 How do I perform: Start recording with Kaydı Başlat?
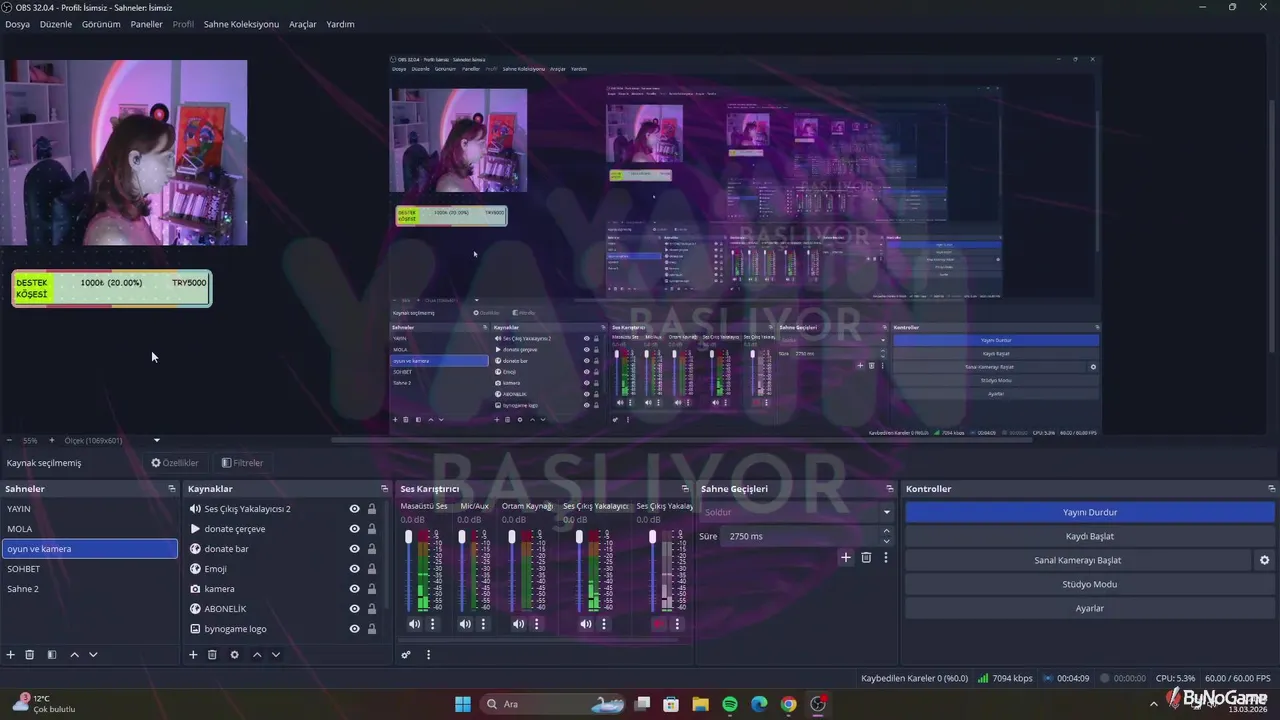click(x=1090, y=536)
